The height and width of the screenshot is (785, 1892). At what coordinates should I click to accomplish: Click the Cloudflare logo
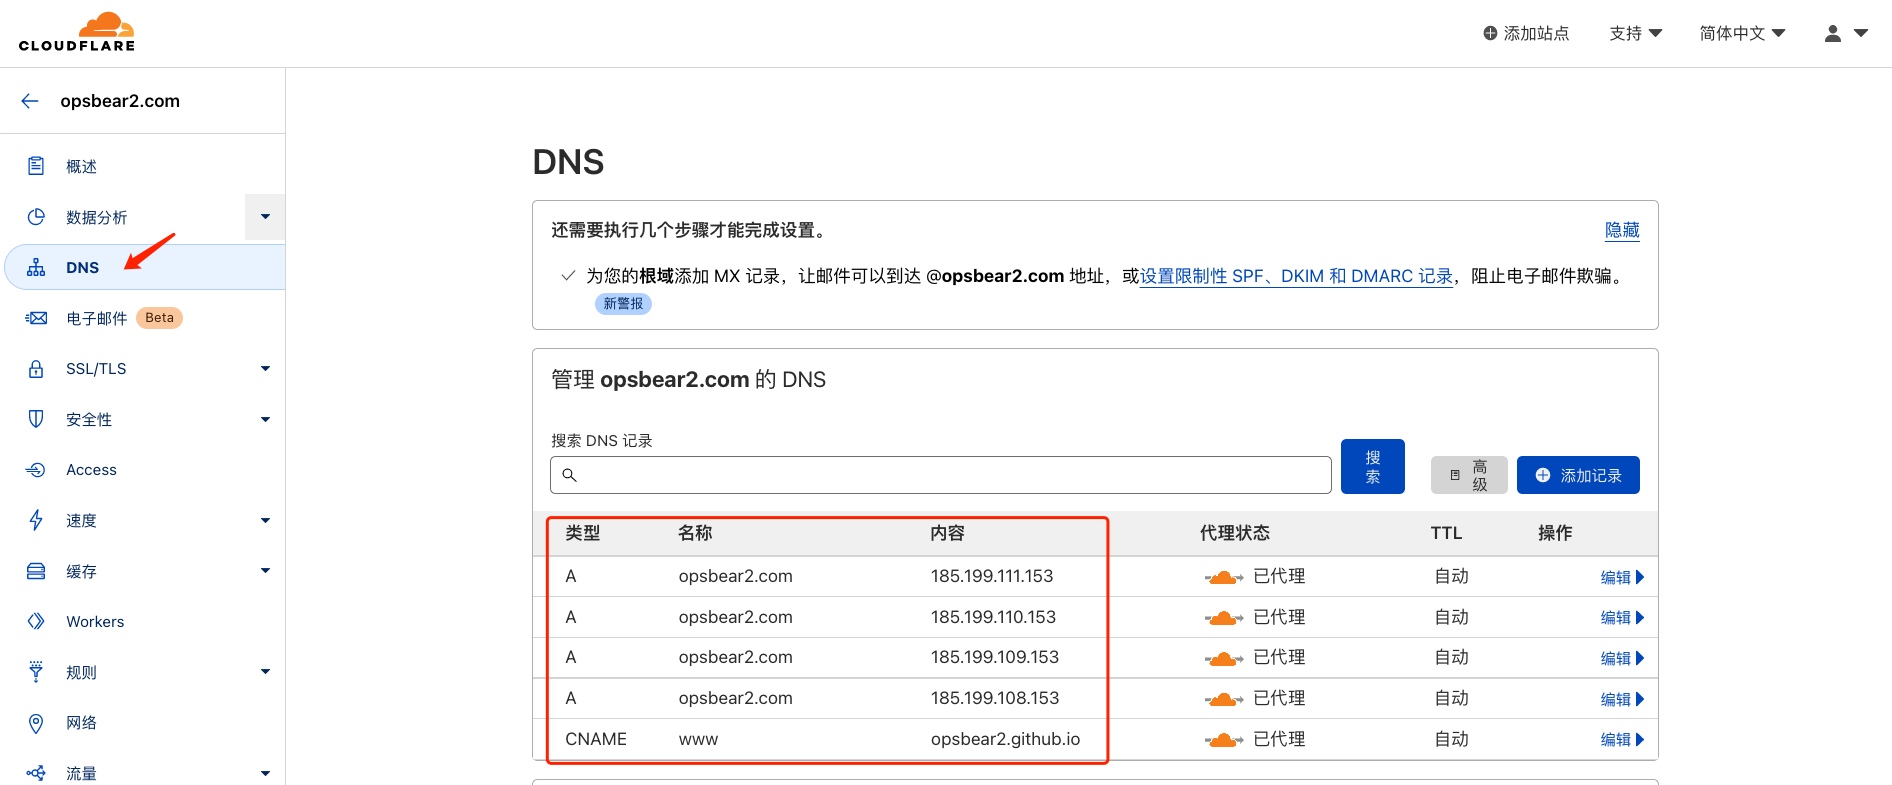coord(77,32)
